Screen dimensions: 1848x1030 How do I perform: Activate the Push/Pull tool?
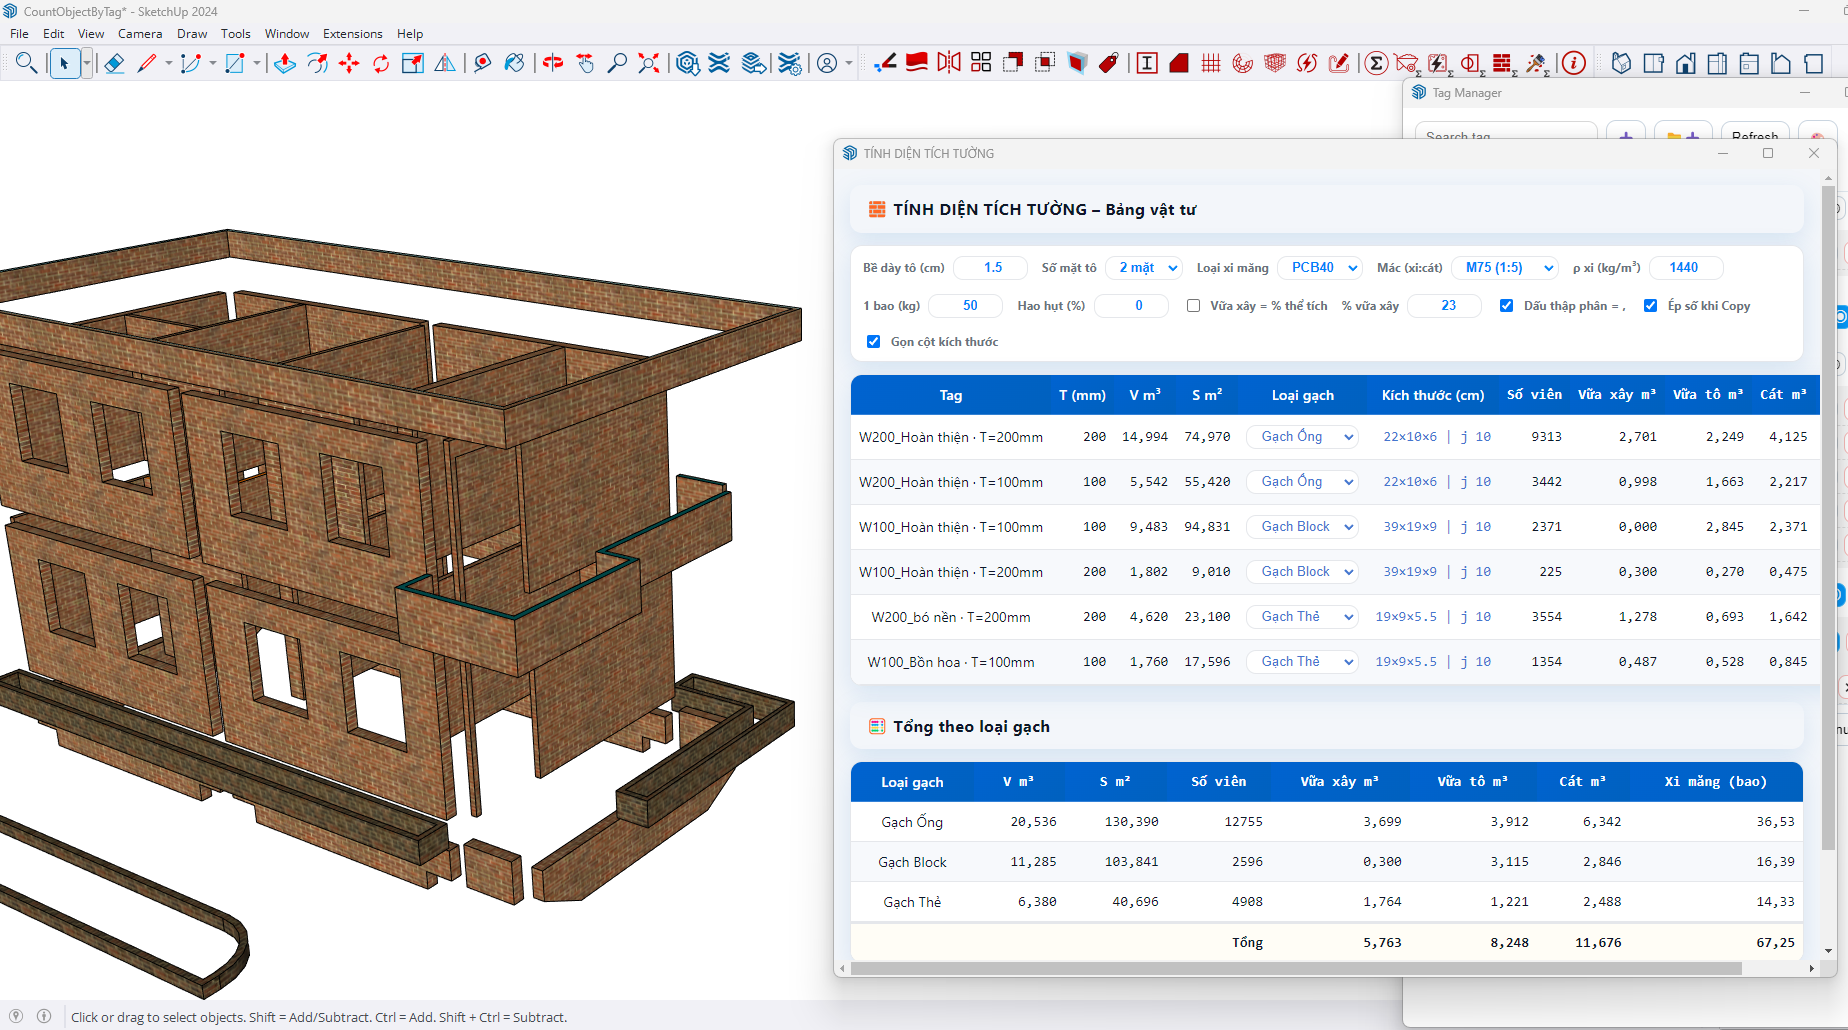[x=285, y=64]
